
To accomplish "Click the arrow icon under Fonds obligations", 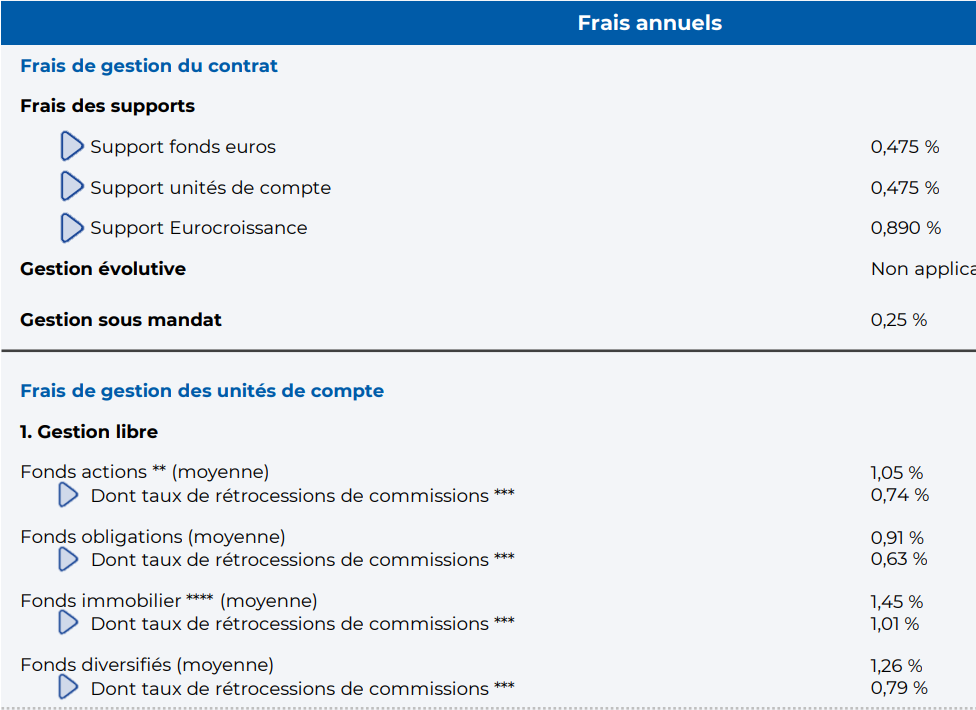I will coord(68,559).
